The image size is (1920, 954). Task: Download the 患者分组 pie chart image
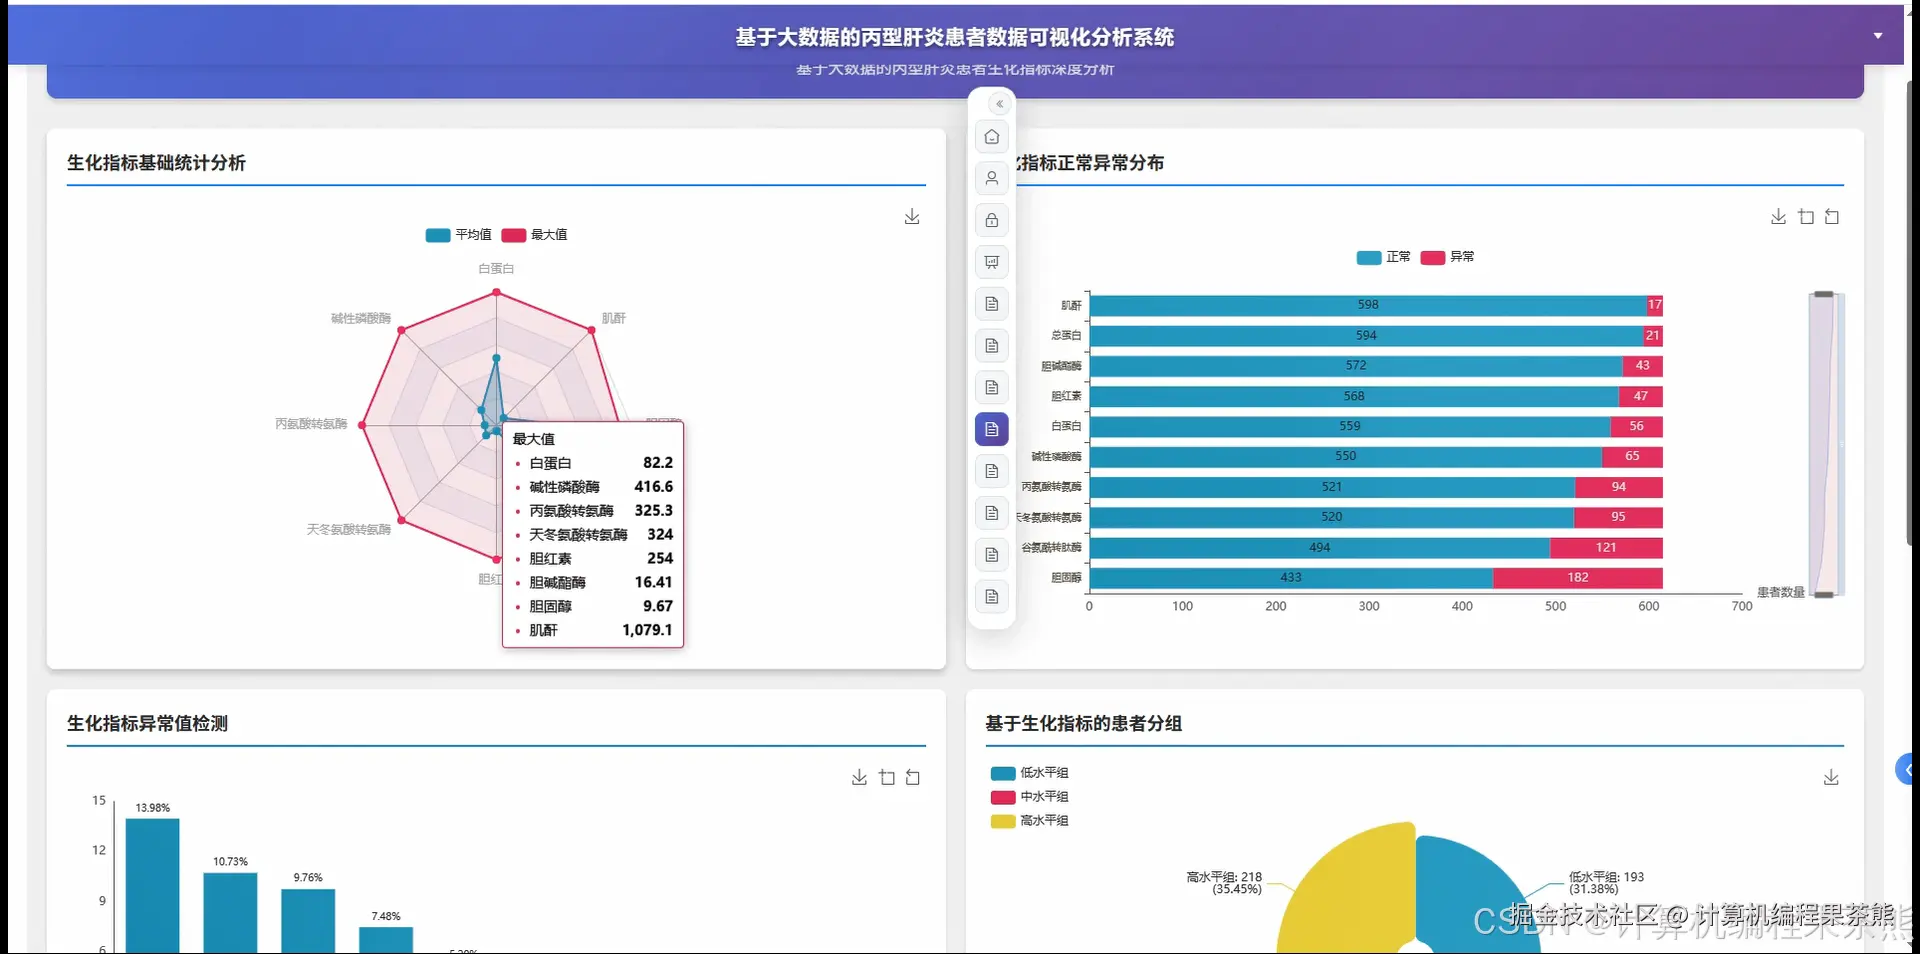click(x=1831, y=777)
